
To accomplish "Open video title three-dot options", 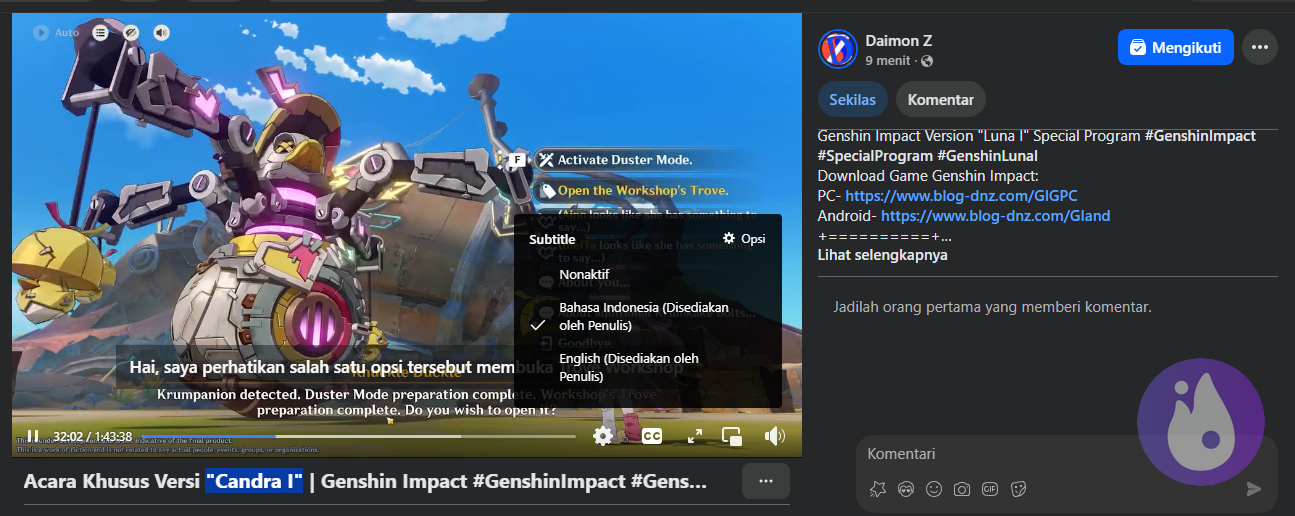I will pyautogui.click(x=766, y=481).
